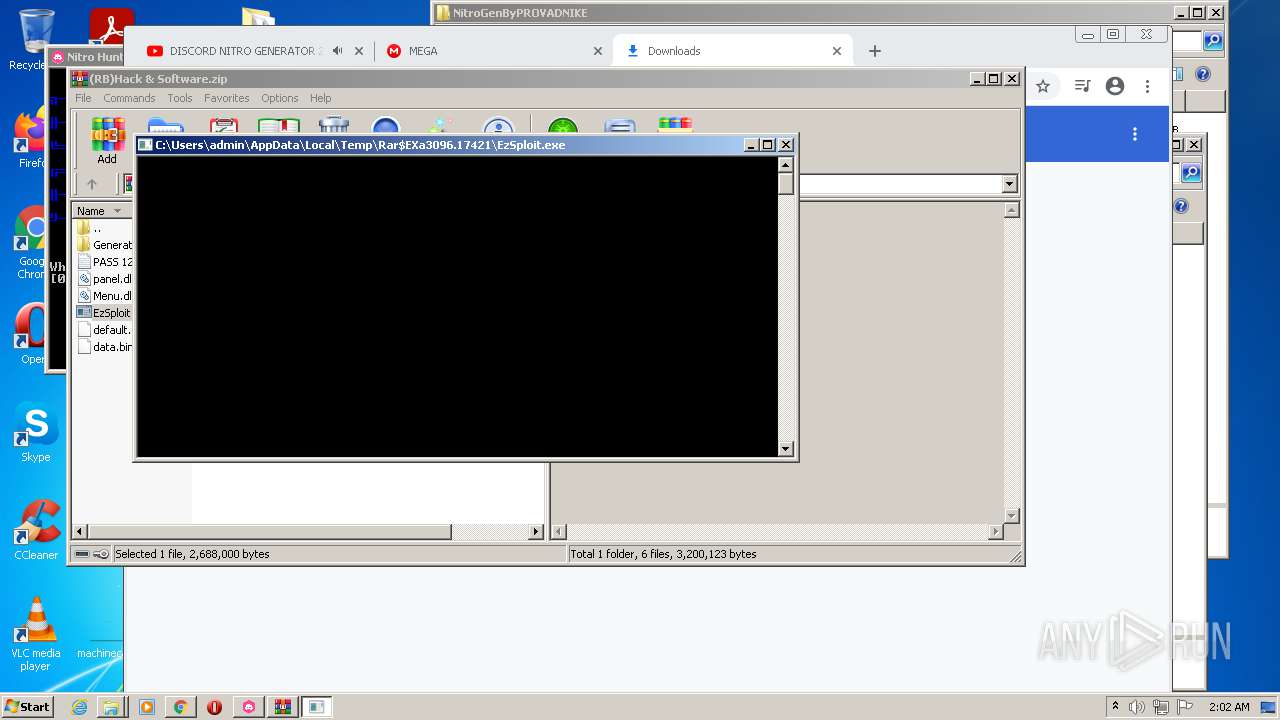This screenshot has height=720, width=1280.
Task: Open Windows Start menu
Action: 27,707
